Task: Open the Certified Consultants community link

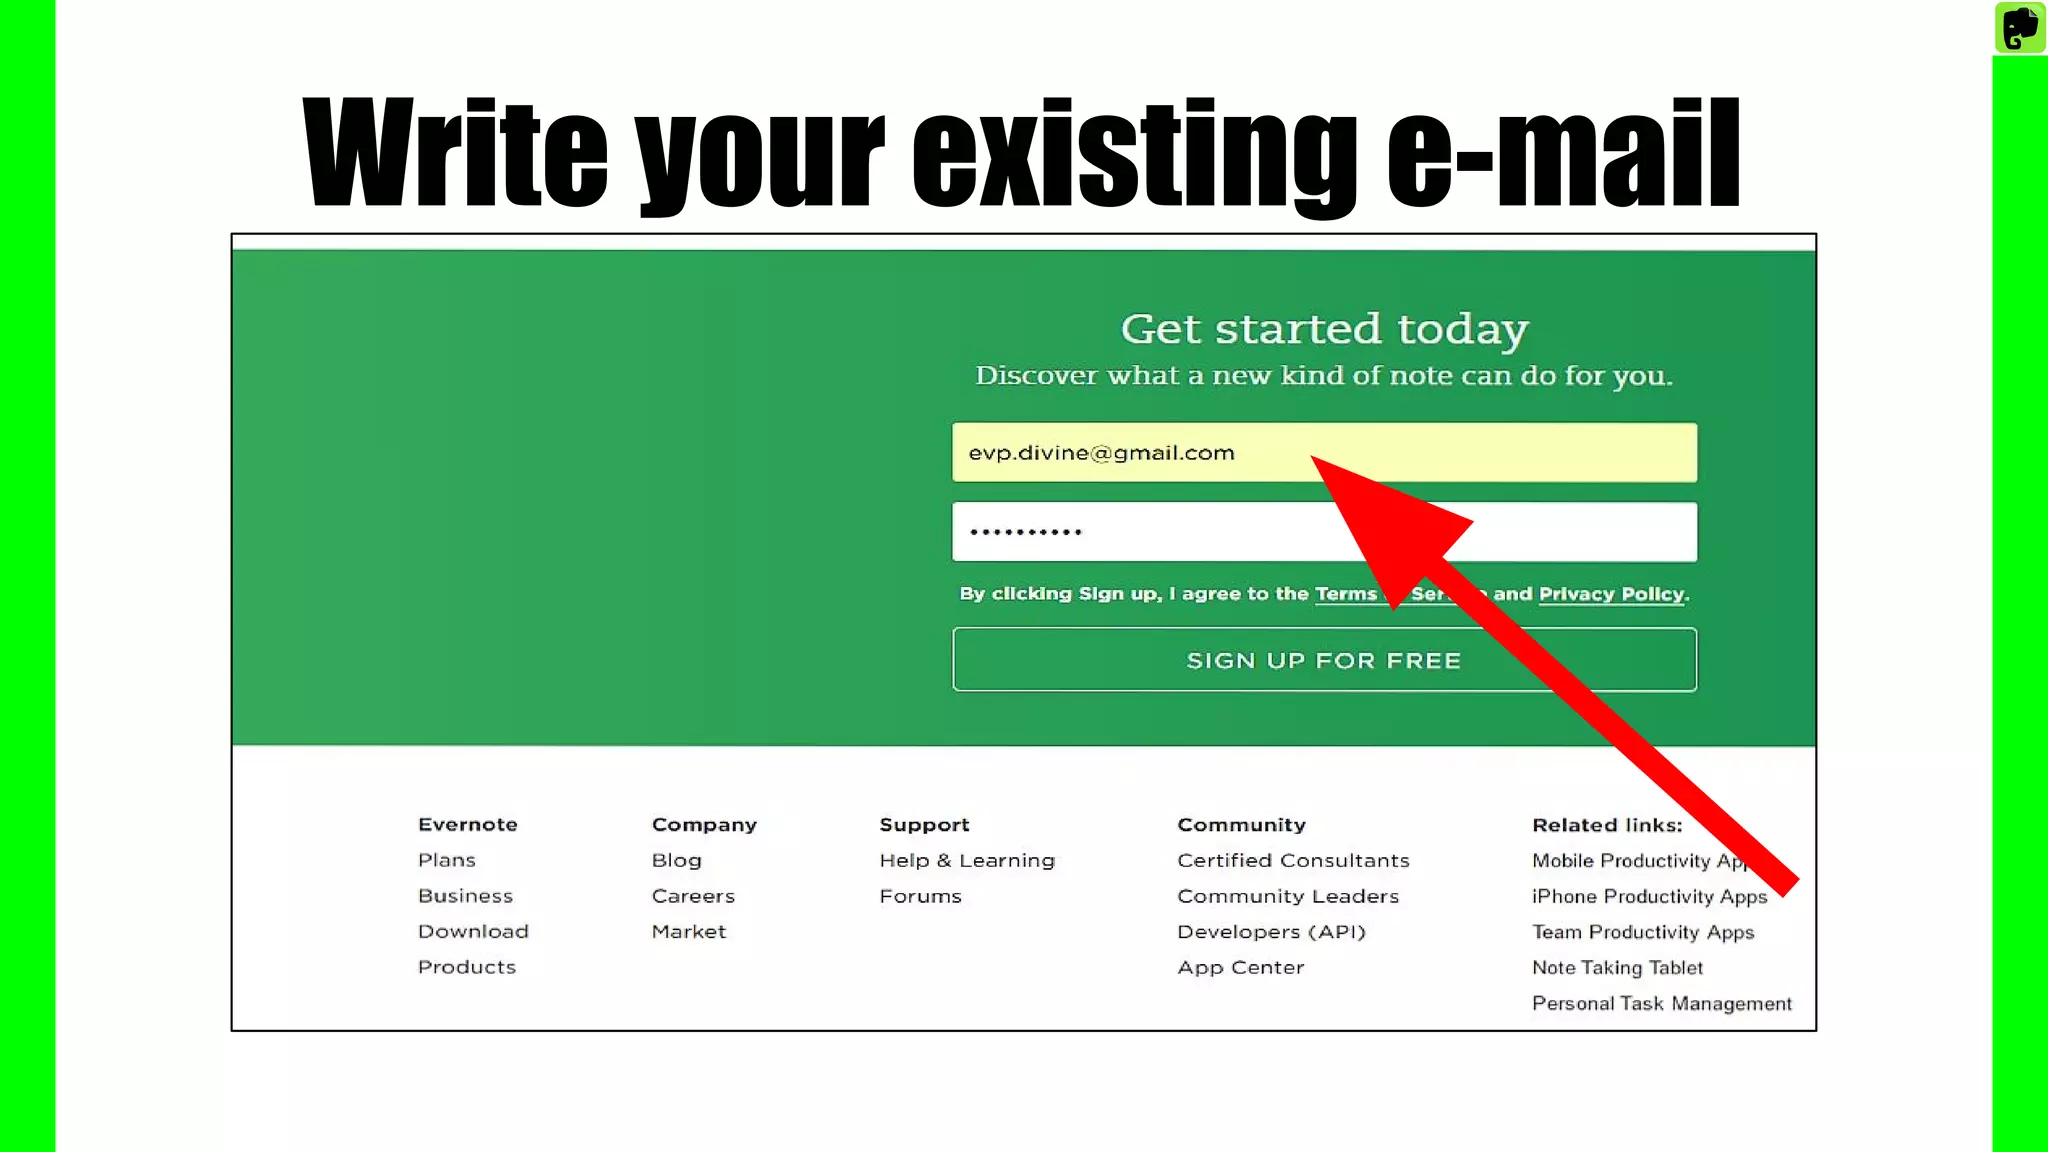Action: click(x=1293, y=860)
